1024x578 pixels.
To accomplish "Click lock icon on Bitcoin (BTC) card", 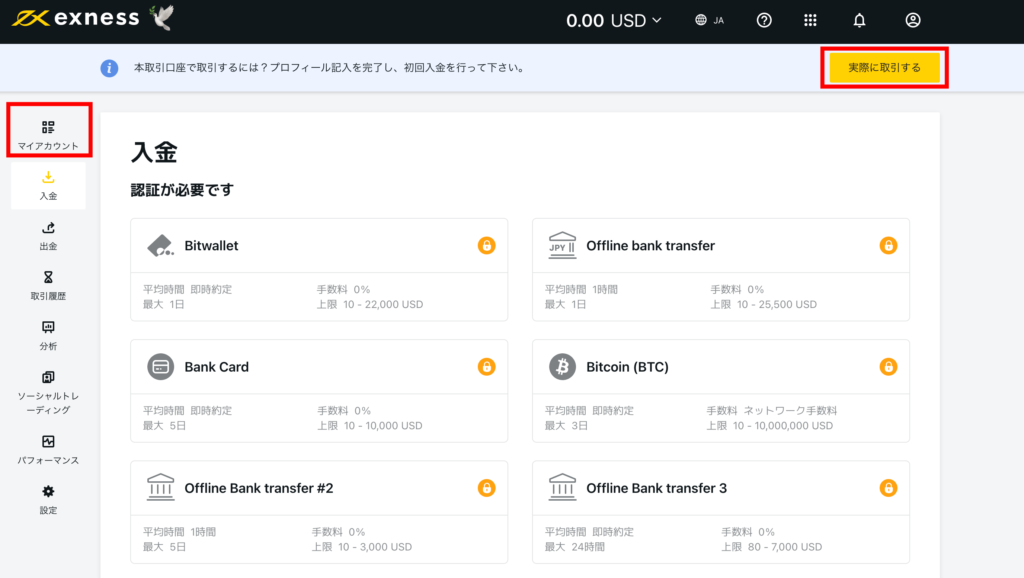I will [888, 367].
